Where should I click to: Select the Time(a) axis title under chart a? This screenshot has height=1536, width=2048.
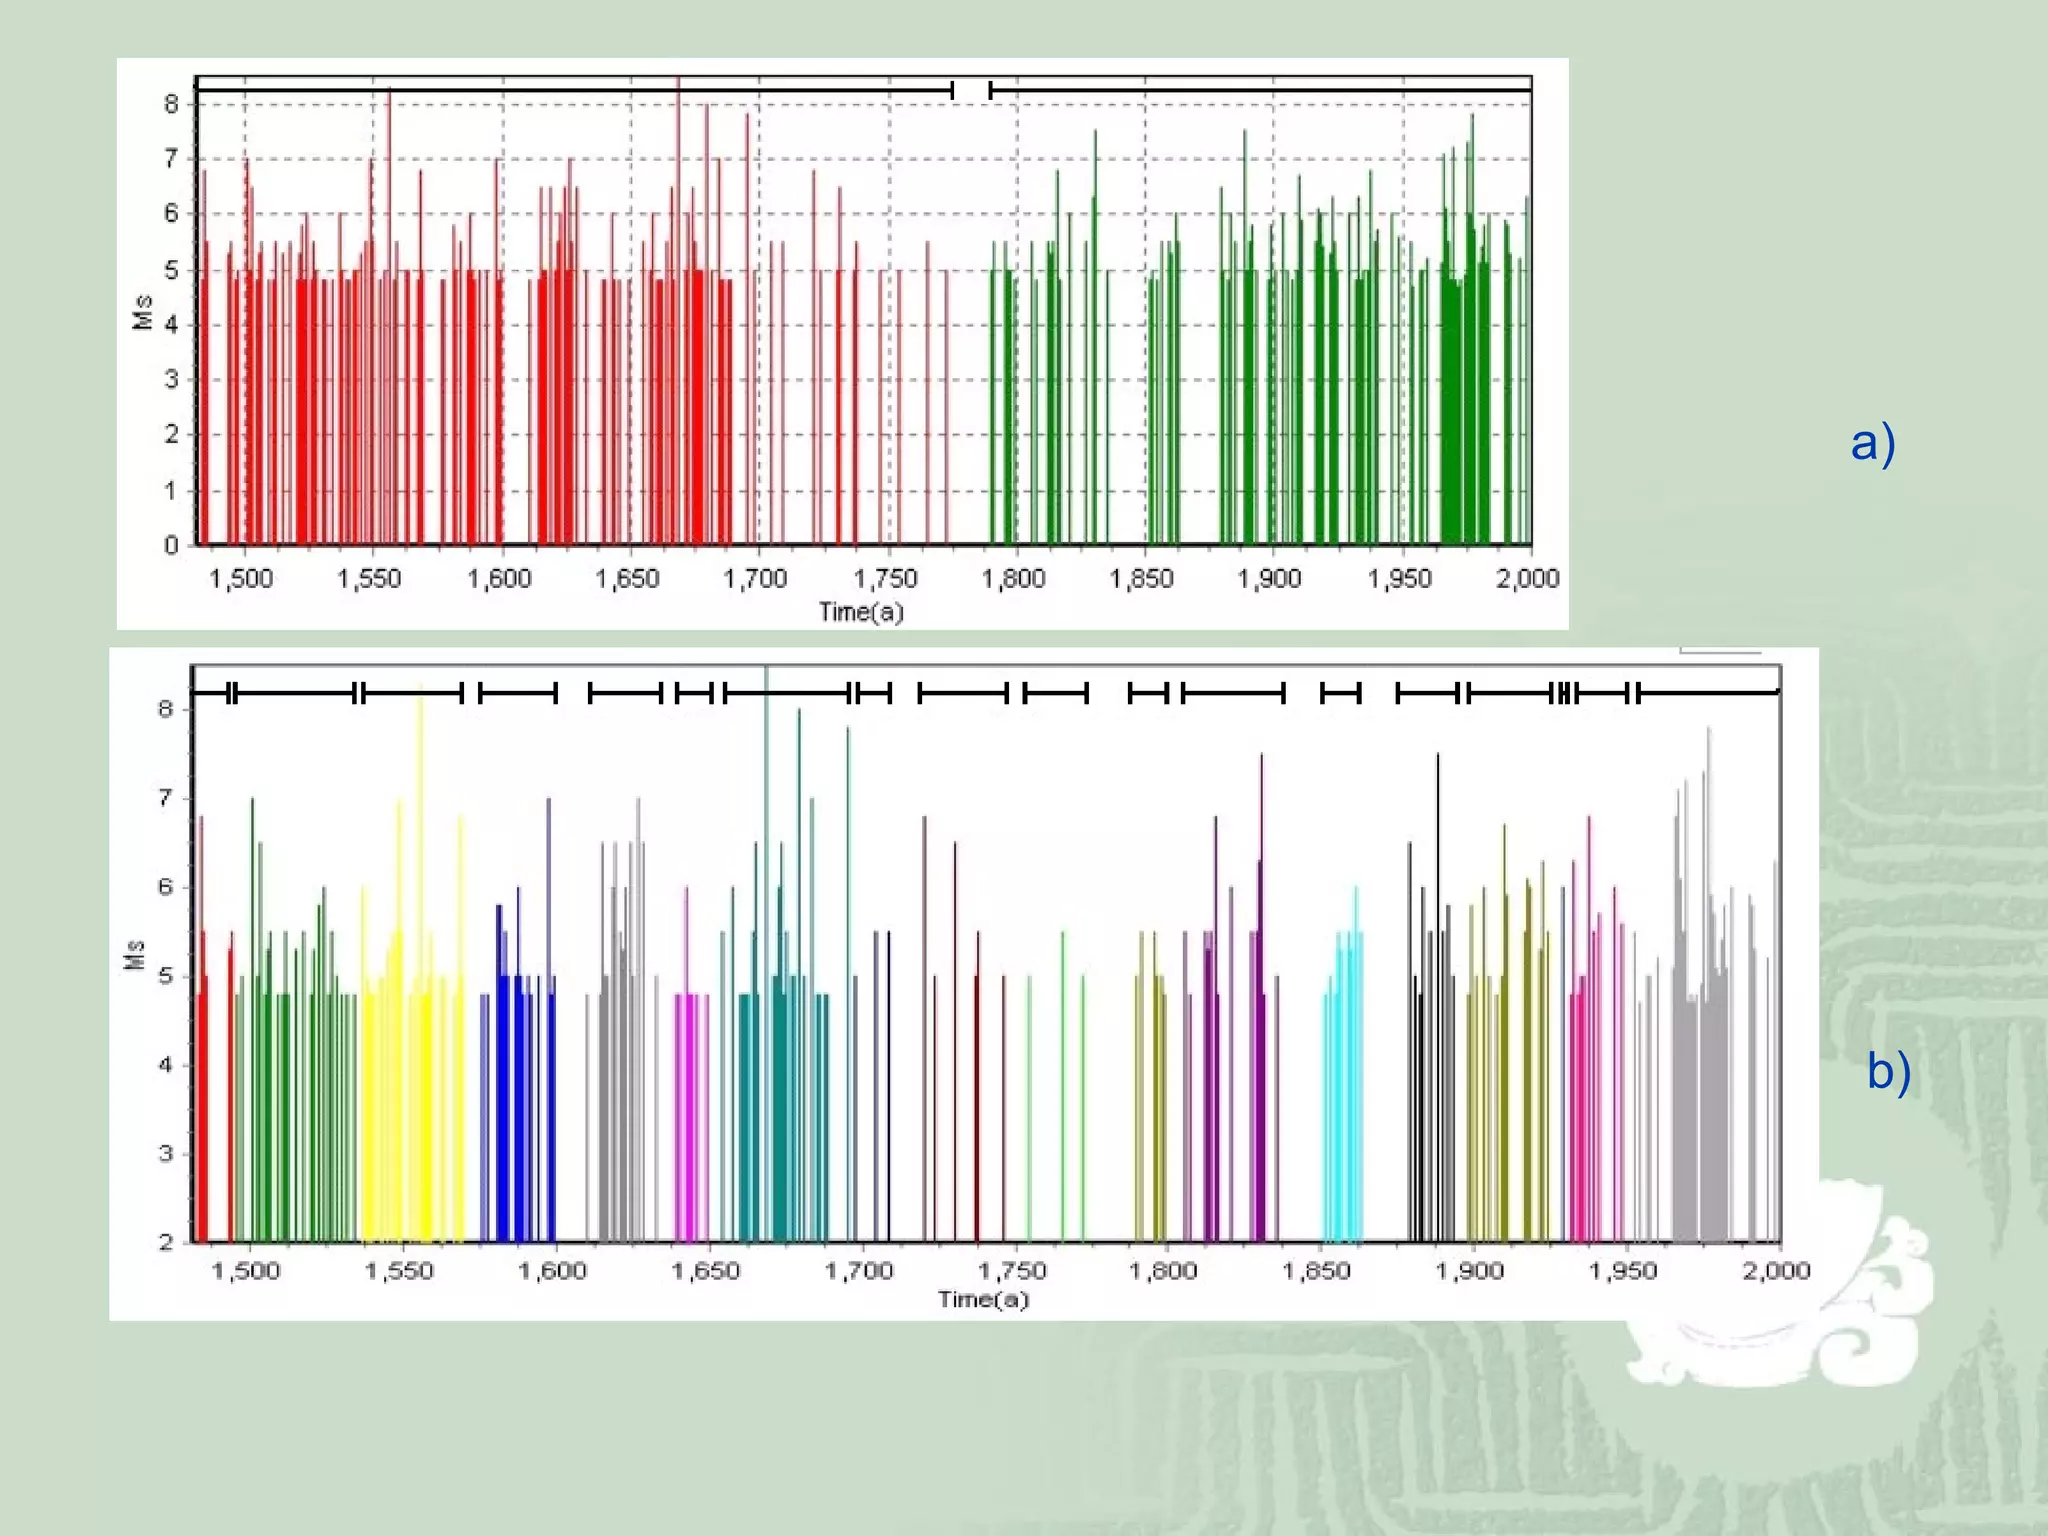860,611
